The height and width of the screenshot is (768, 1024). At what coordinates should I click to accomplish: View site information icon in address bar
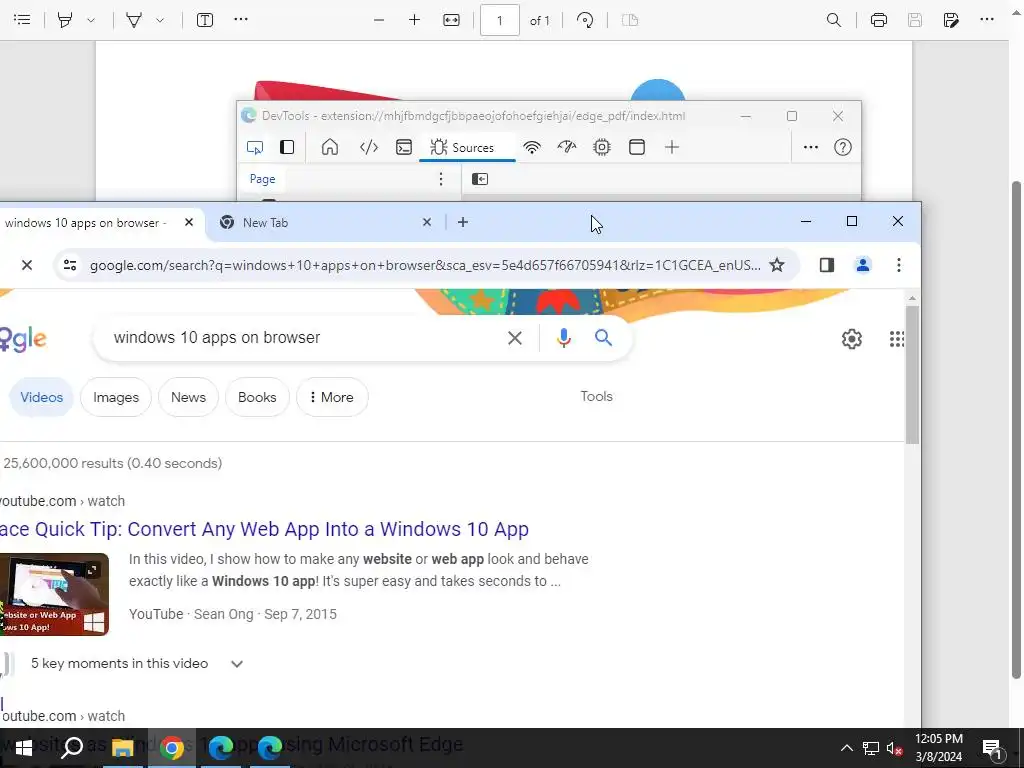click(x=70, y=265)
